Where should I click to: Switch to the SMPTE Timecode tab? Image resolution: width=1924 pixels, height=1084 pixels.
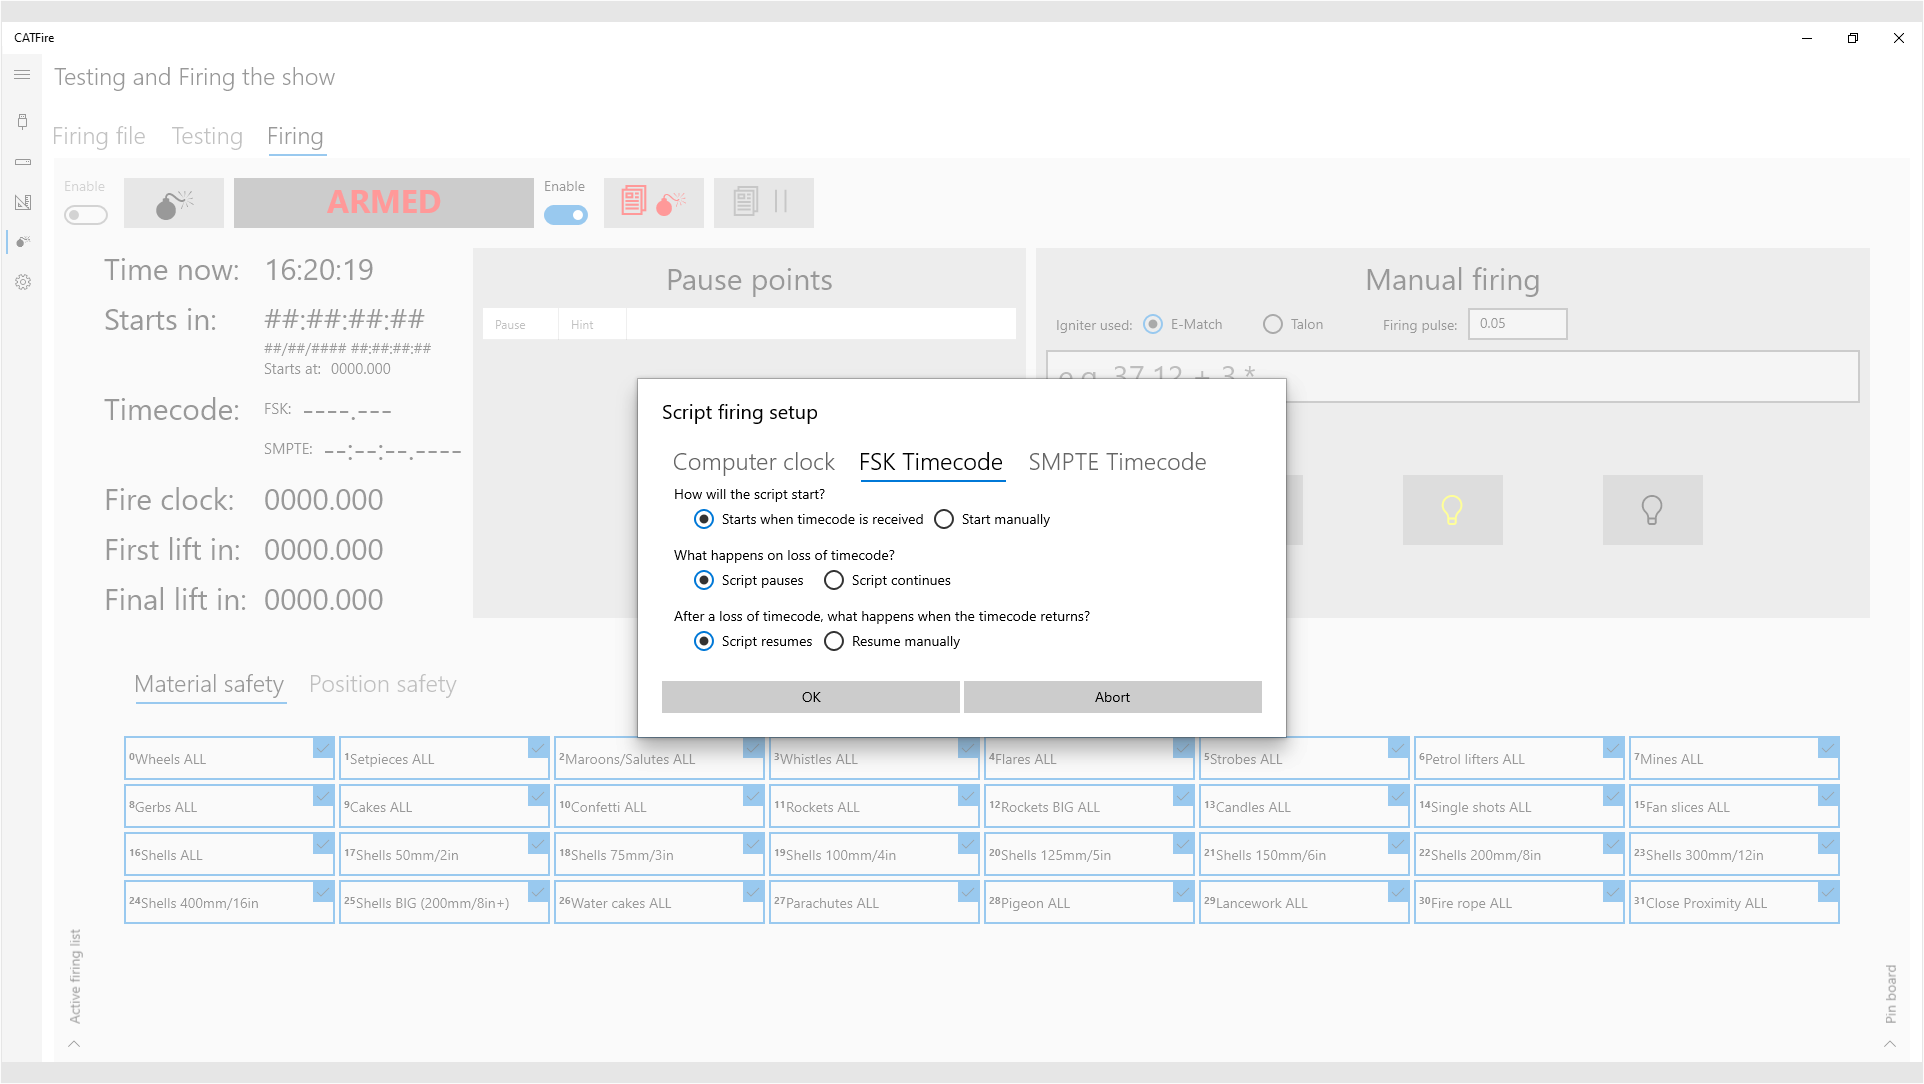pos(1117,462)
